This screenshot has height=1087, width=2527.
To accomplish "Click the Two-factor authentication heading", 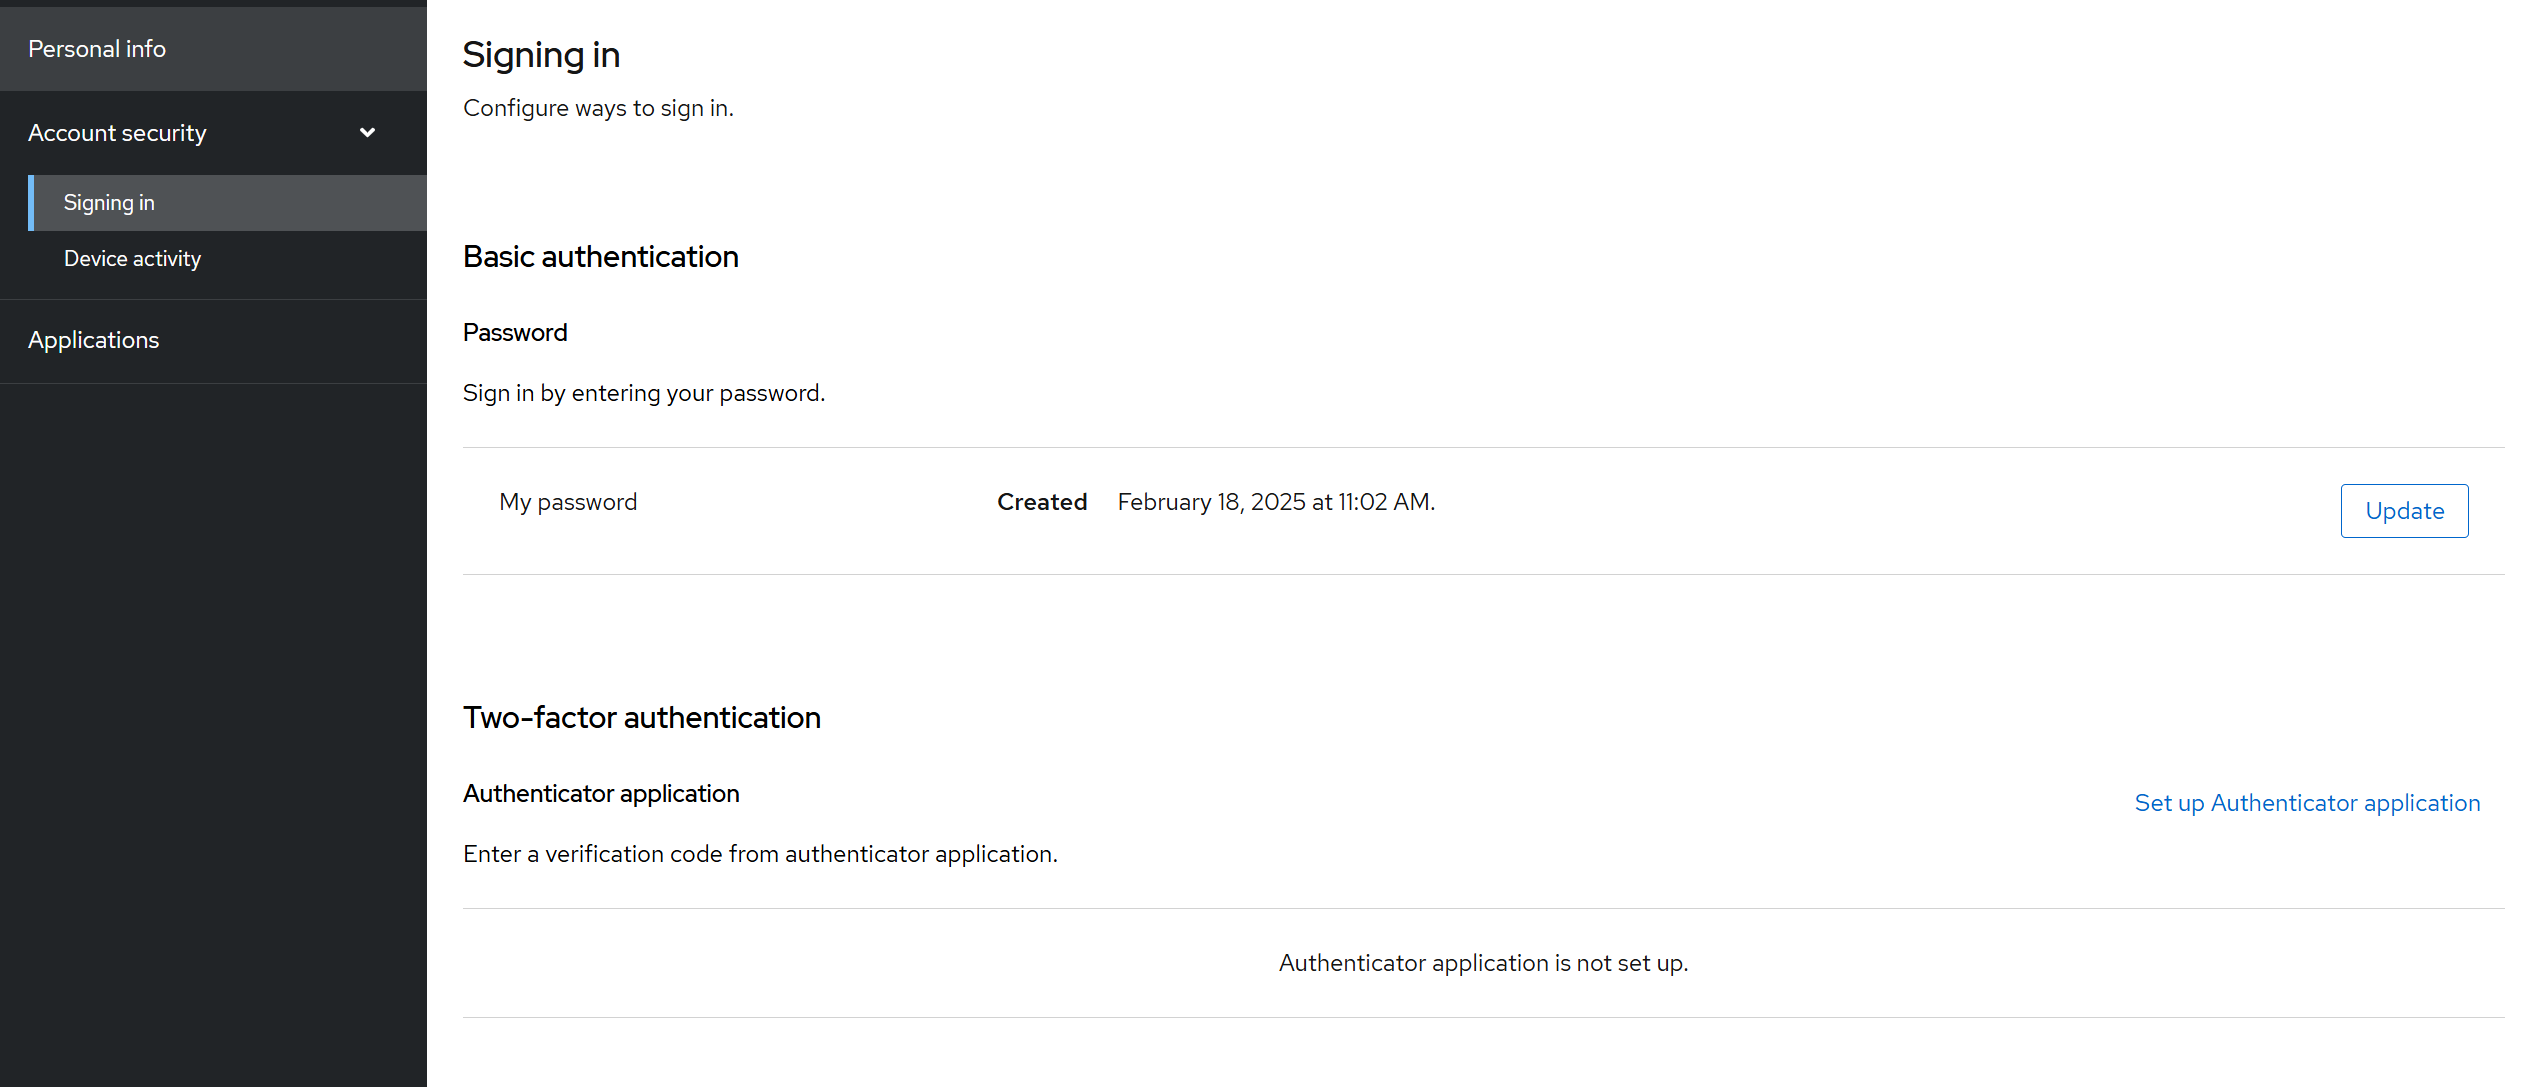I will pyautogui.click(x=641, y=718).
